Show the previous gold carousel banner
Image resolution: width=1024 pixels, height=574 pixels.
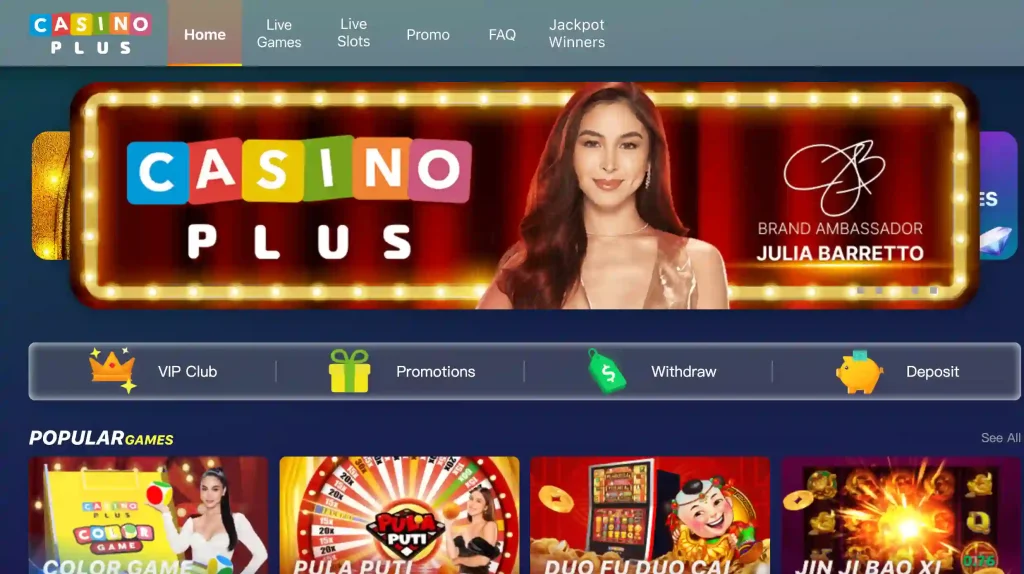(51, 195)
